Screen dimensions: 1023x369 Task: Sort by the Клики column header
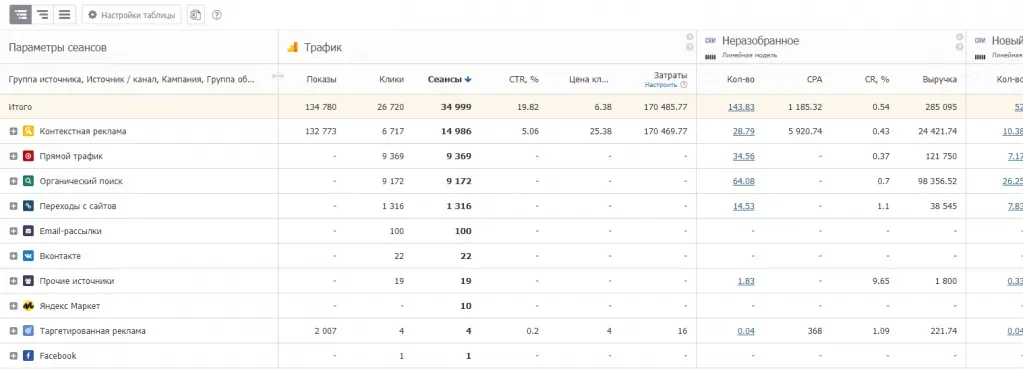tap(391, 80)
